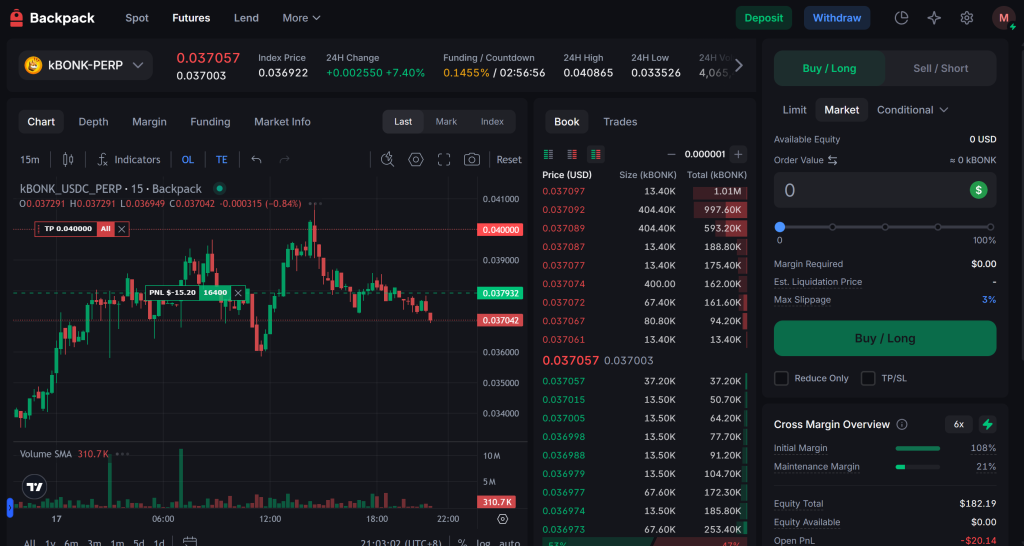Click the TradingView logo on chart
1024x546 pixels.
click(35, 487)
